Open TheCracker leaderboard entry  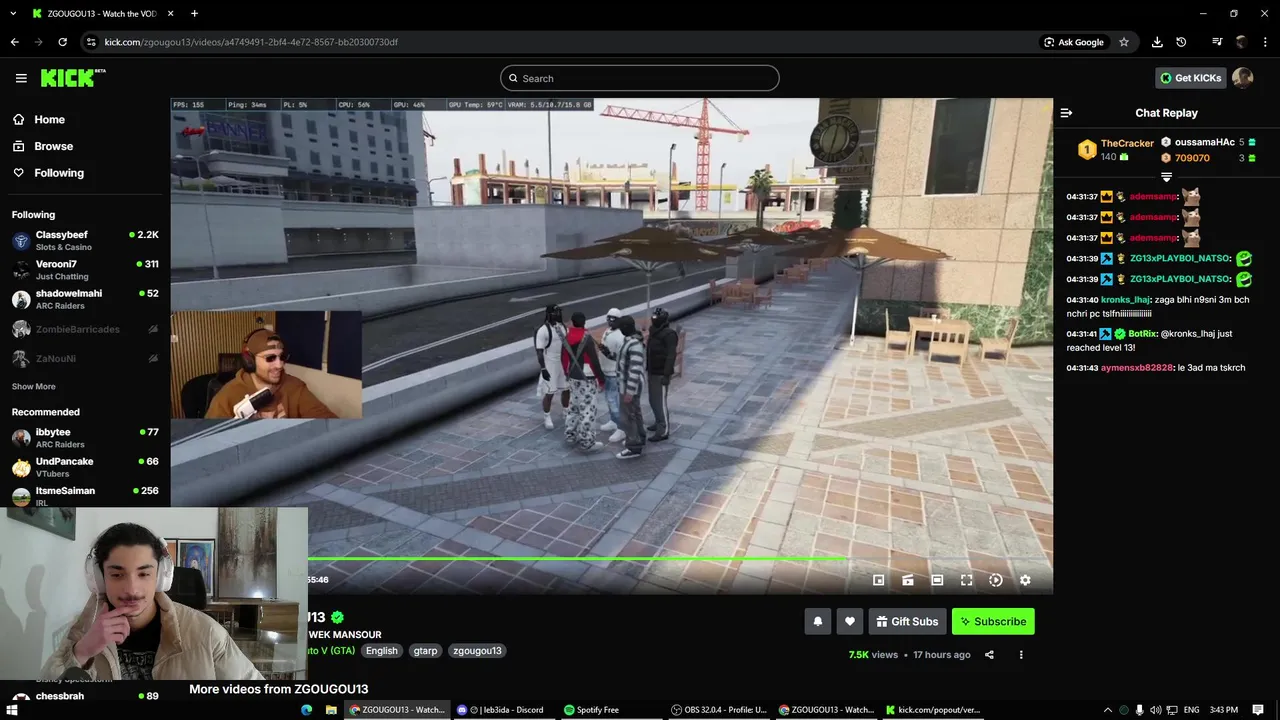click(x=1115, y=150)
